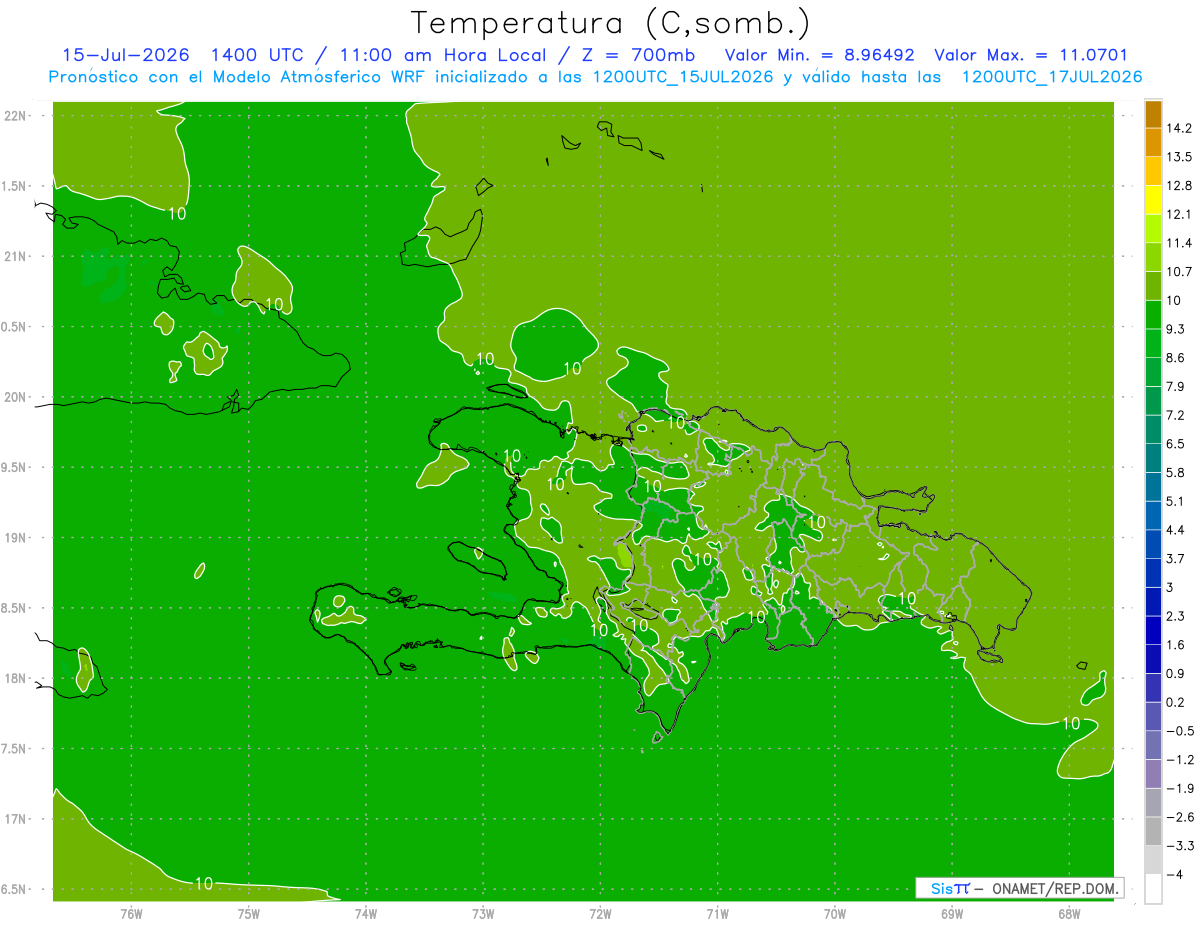Click the colorbar label "8.6"

coord(1175,357)
